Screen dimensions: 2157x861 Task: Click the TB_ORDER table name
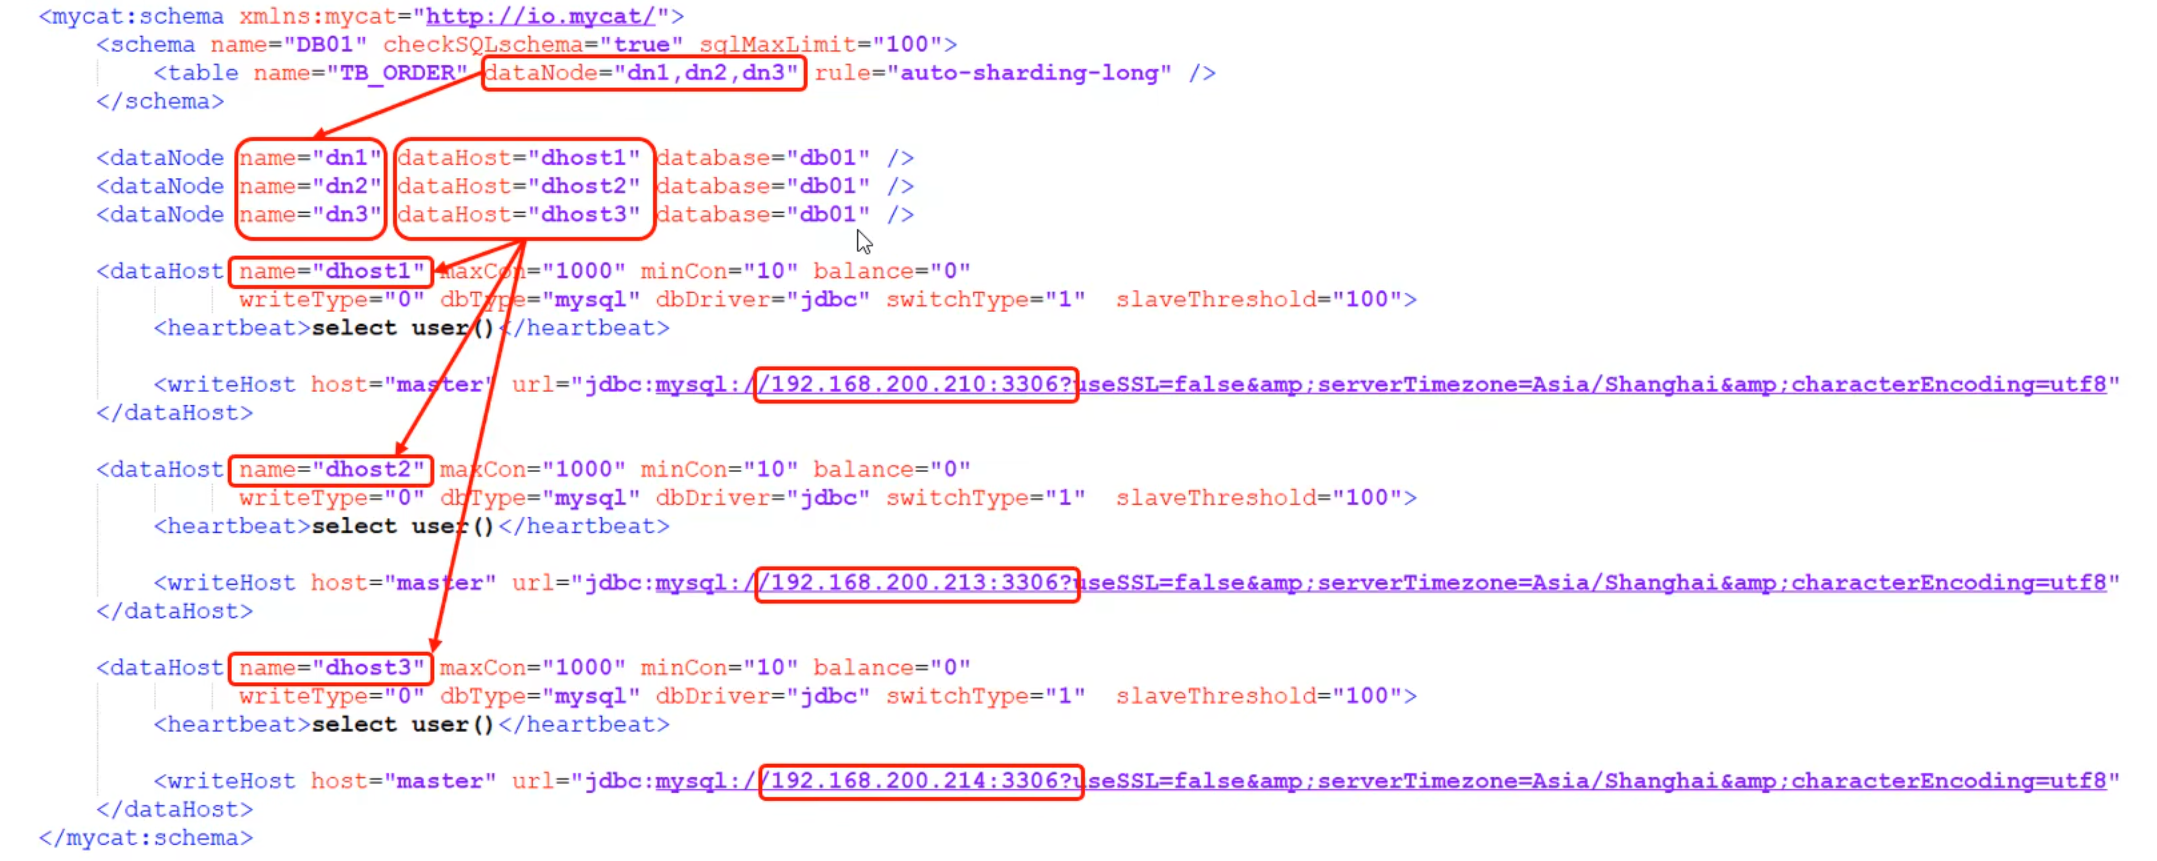397,73
